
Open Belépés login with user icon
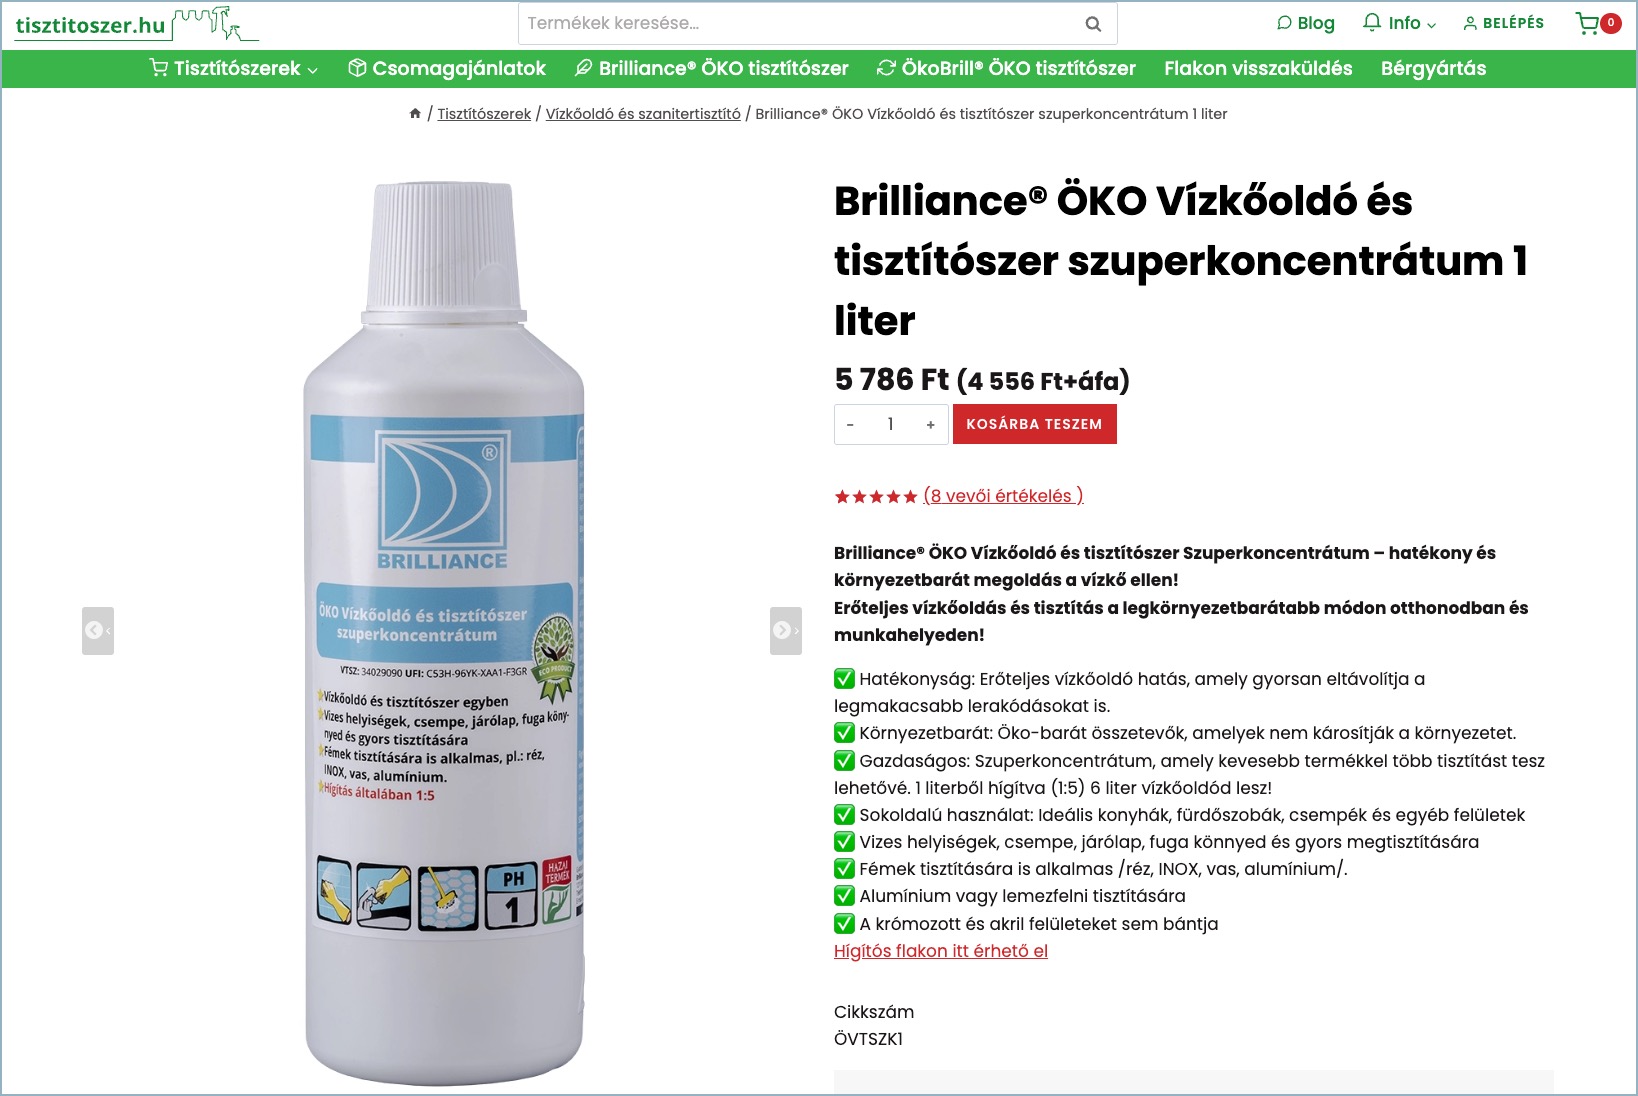(1503, 23)
